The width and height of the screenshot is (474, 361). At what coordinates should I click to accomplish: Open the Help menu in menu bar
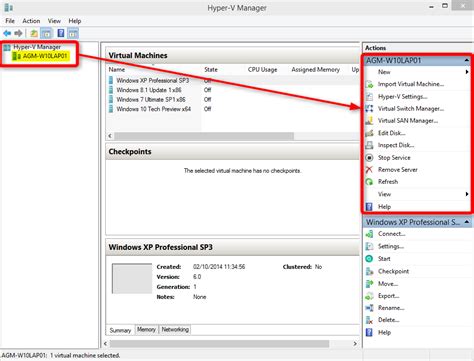pos(75,21)
